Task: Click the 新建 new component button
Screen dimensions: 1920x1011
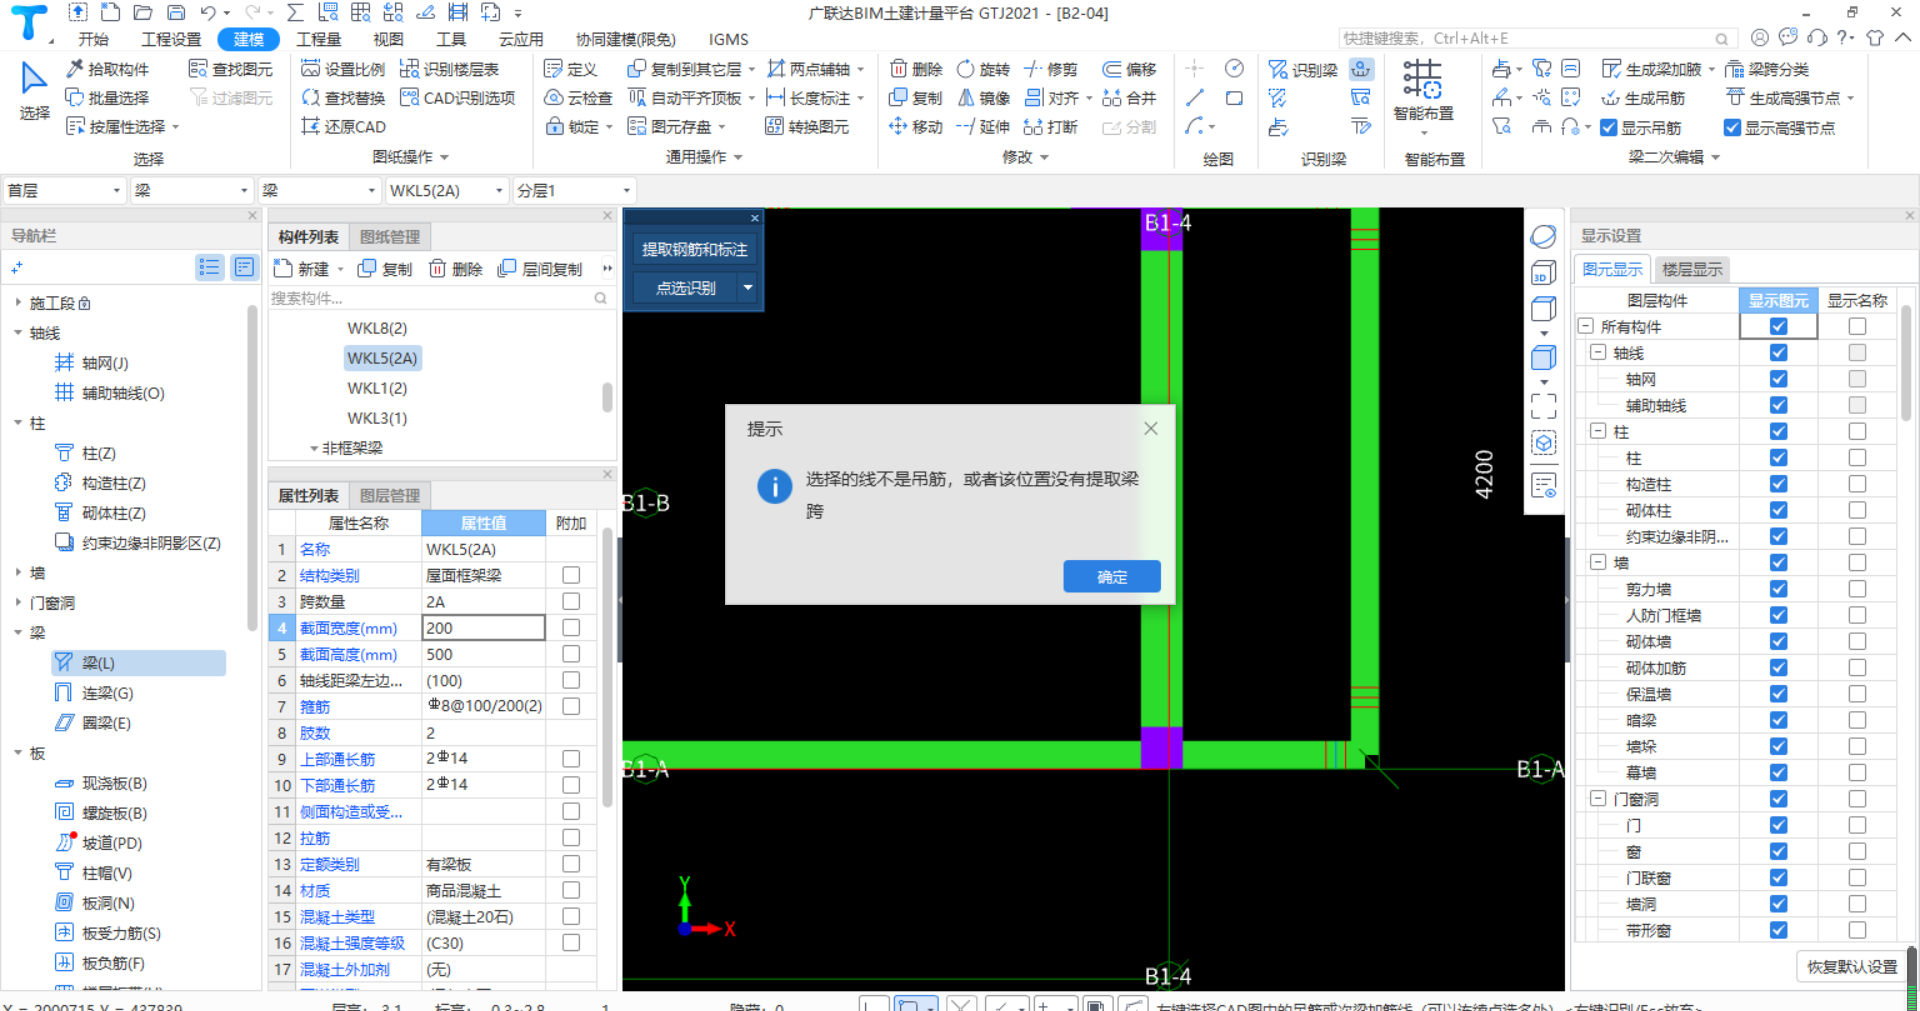Action: click(x=303, y=269)
